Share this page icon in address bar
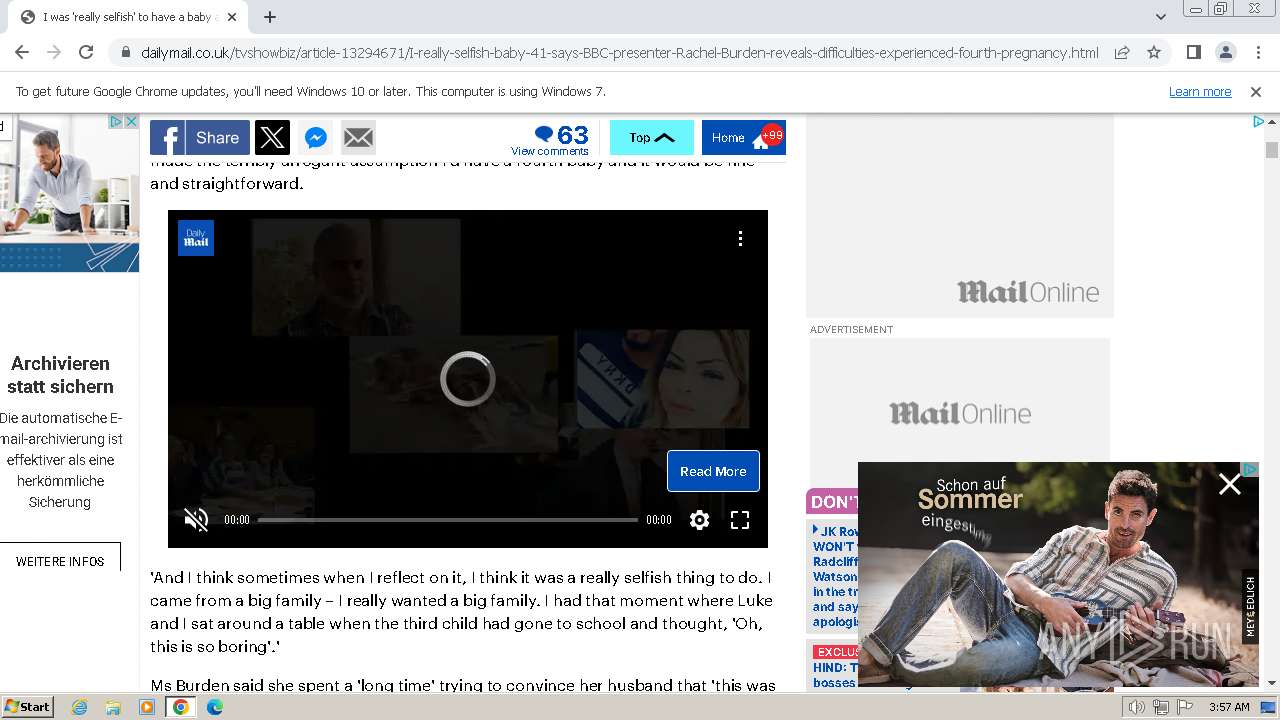The image size is (1280, 720). (1122, 53)
